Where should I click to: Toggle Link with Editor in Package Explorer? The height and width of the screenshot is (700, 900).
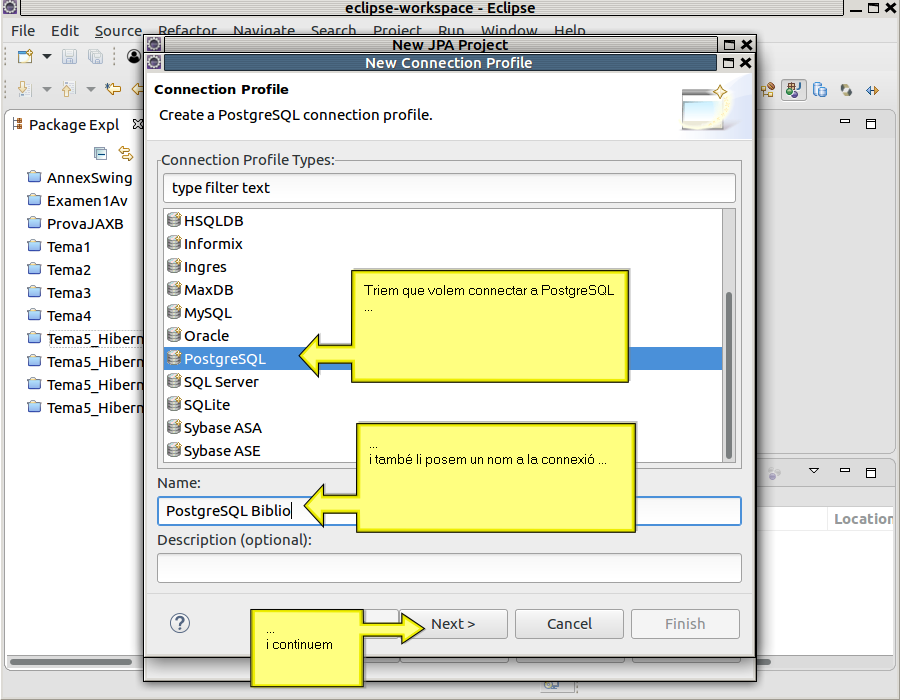(126, 153)
